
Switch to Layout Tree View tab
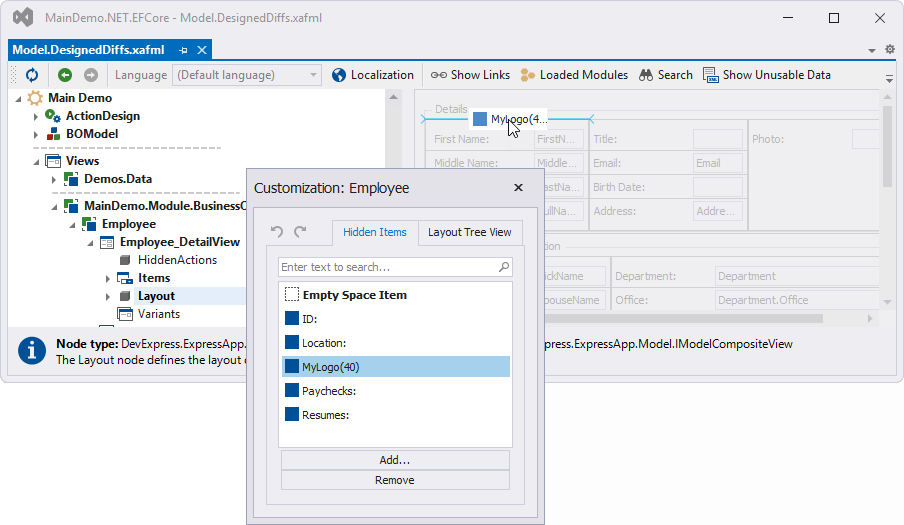[469, 232]
